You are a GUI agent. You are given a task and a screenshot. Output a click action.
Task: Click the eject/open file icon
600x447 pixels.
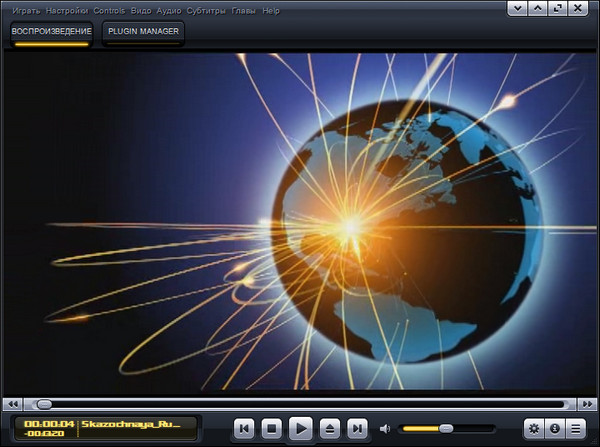click(329, 429)
